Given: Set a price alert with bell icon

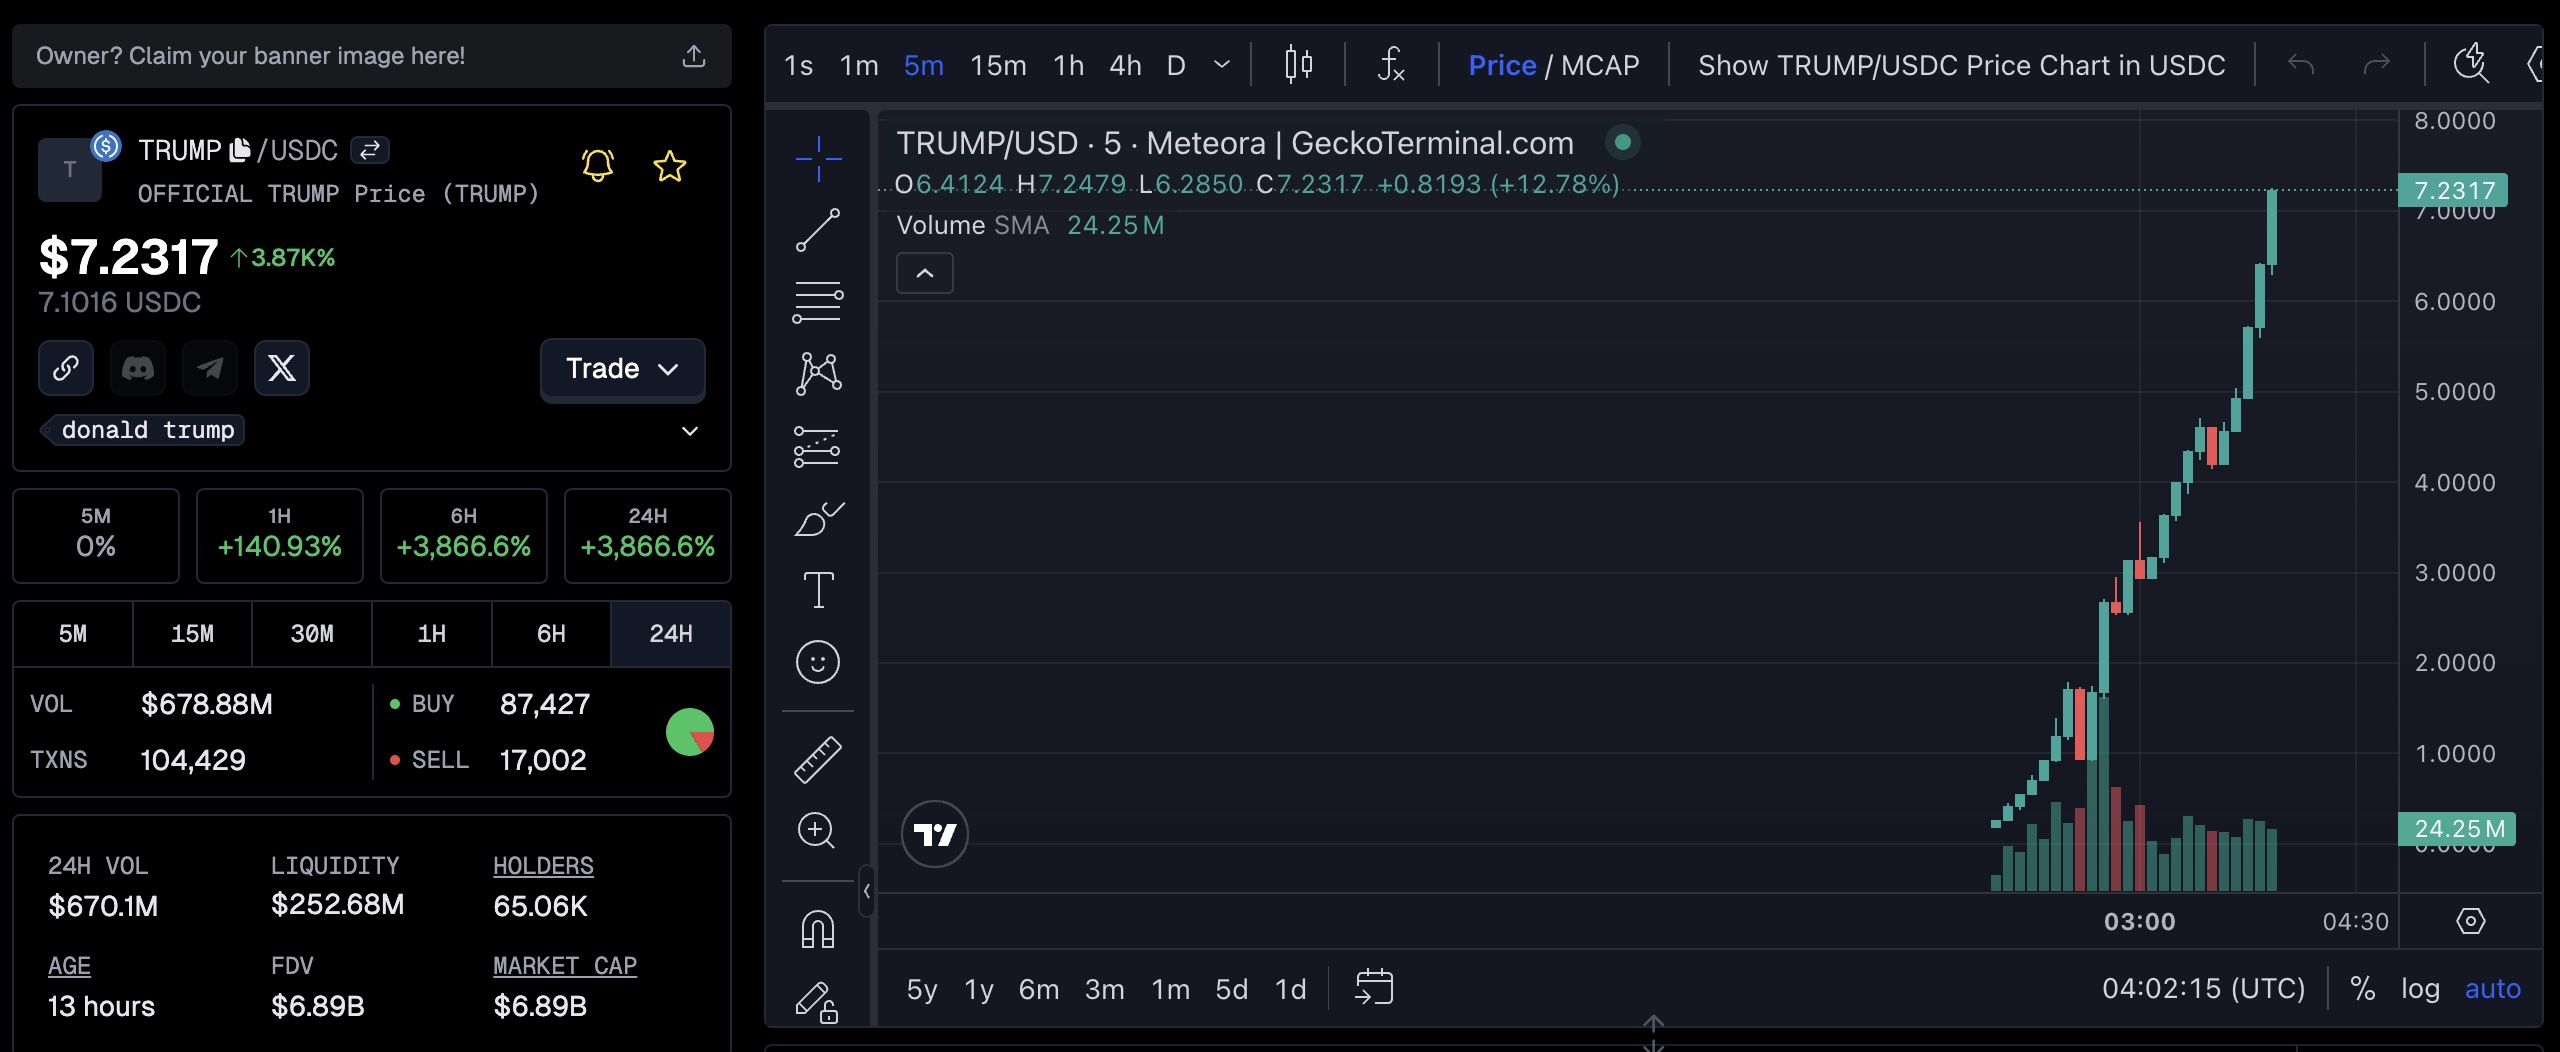Looking at the screenshot, I should click(598, 165).
